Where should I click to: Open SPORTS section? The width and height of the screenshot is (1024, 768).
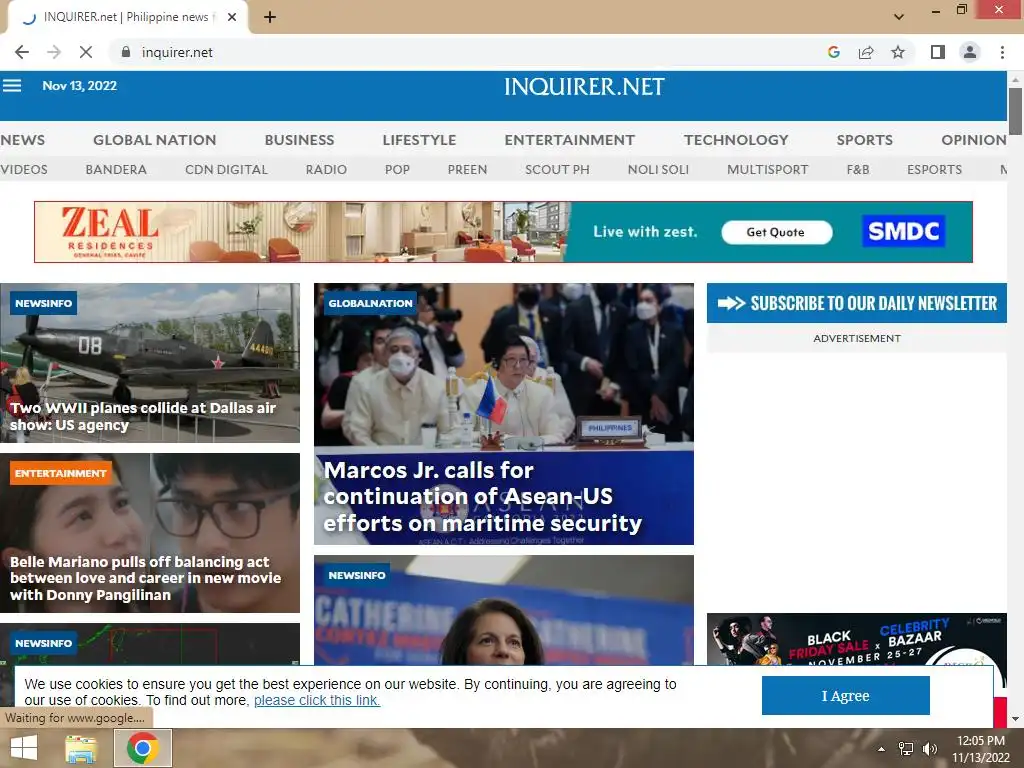tap(865, 140)
